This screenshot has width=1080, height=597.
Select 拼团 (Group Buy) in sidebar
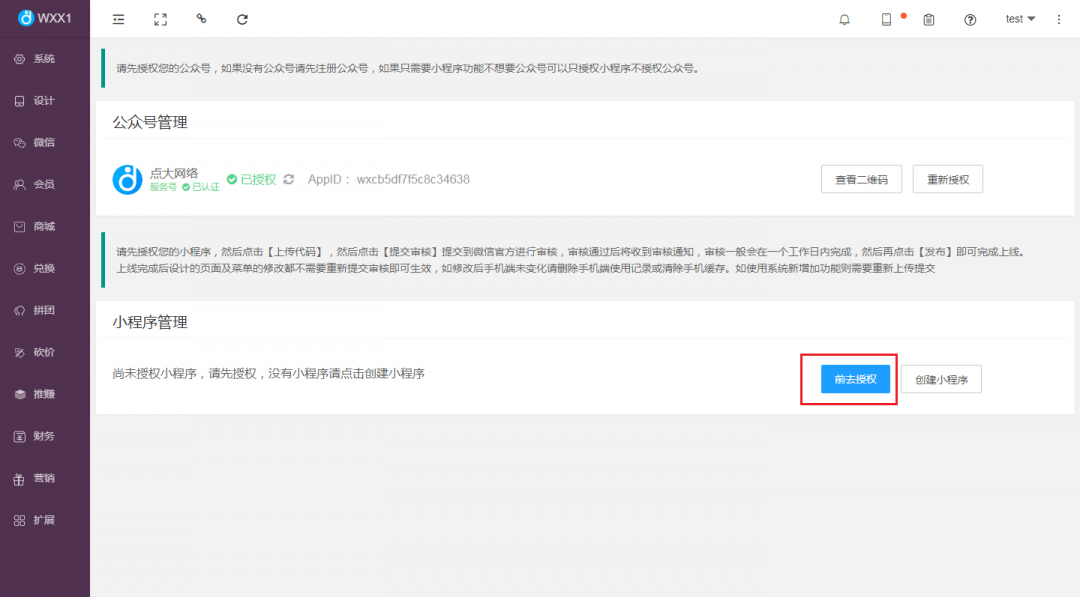click(x=45, y=310)
